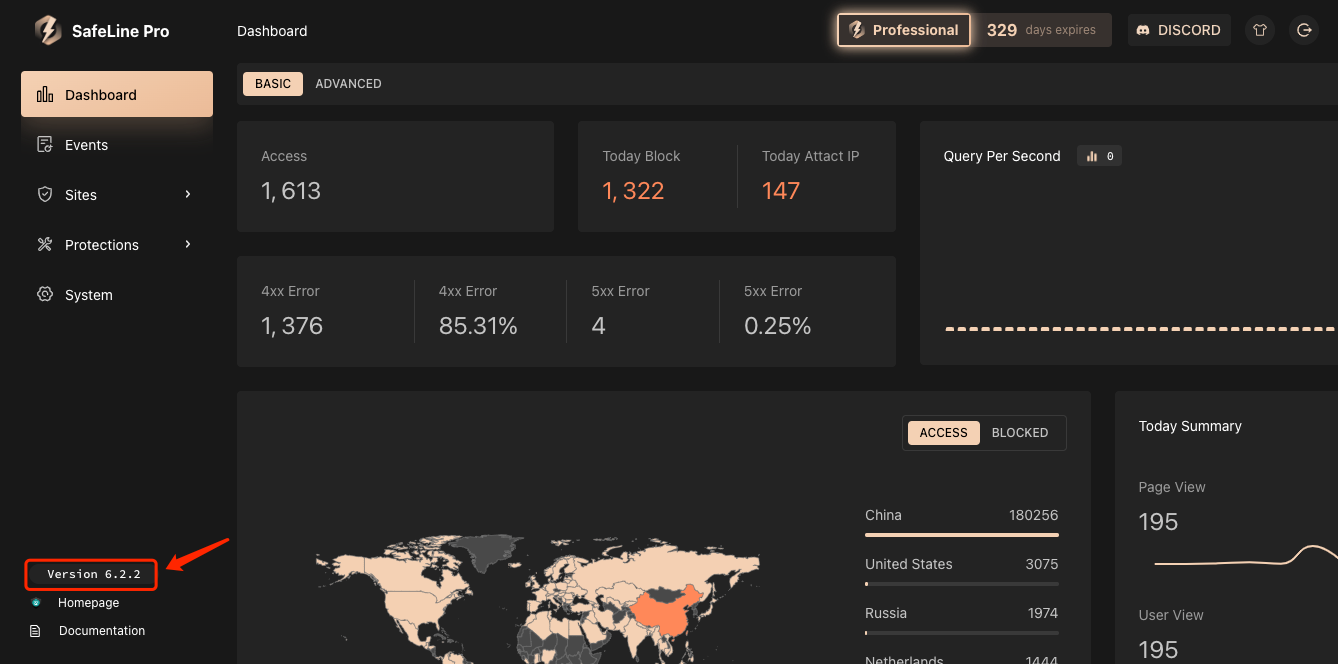The image size is (1338, 664).
Task: Click the Events sidebar icon
Action: click(45, 145)
